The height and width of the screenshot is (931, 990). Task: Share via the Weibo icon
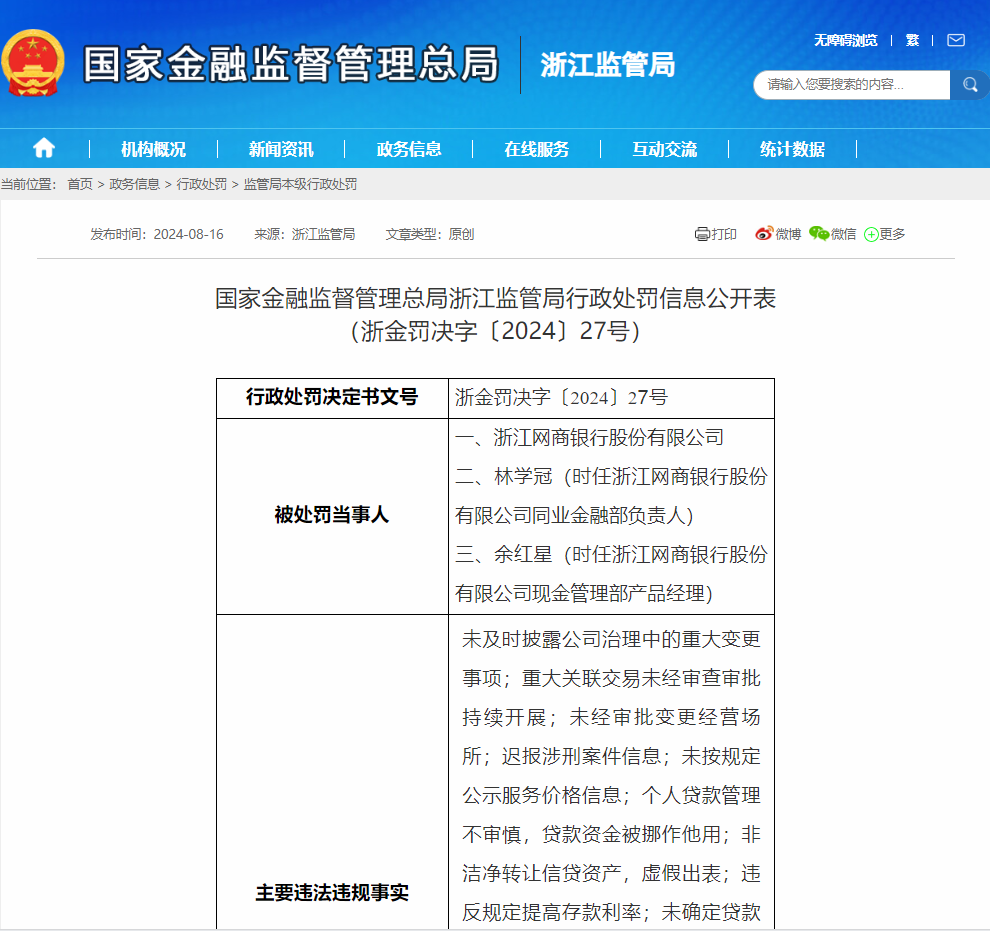[x=764, y=234]
